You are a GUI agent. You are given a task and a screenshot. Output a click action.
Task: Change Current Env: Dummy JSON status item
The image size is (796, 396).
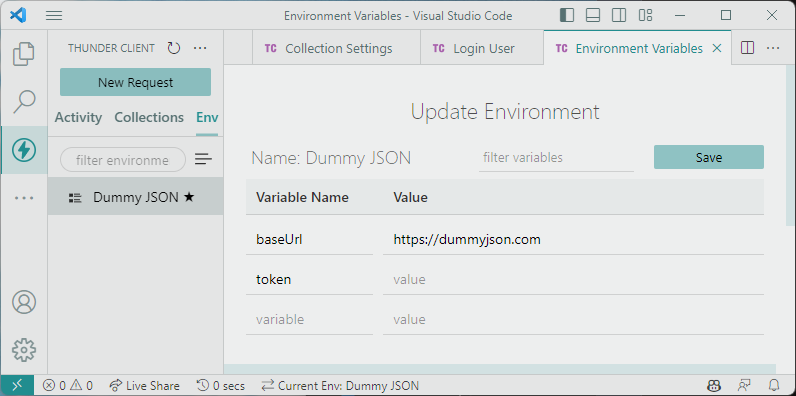(x=340, y=386)
